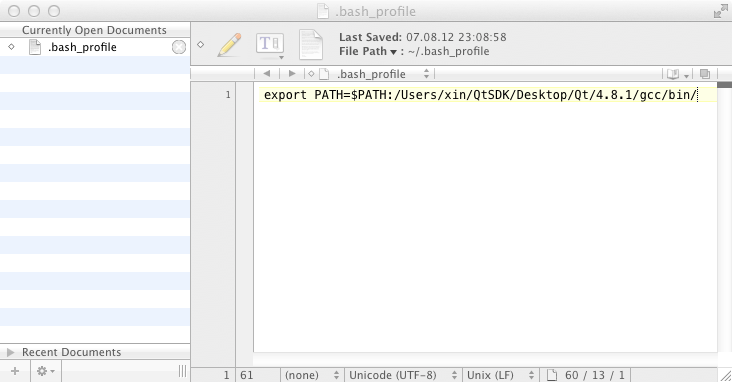Screen dimensions: 732x382
Task: Open the File Path dropdown arrow
Action: click(393, 52)
